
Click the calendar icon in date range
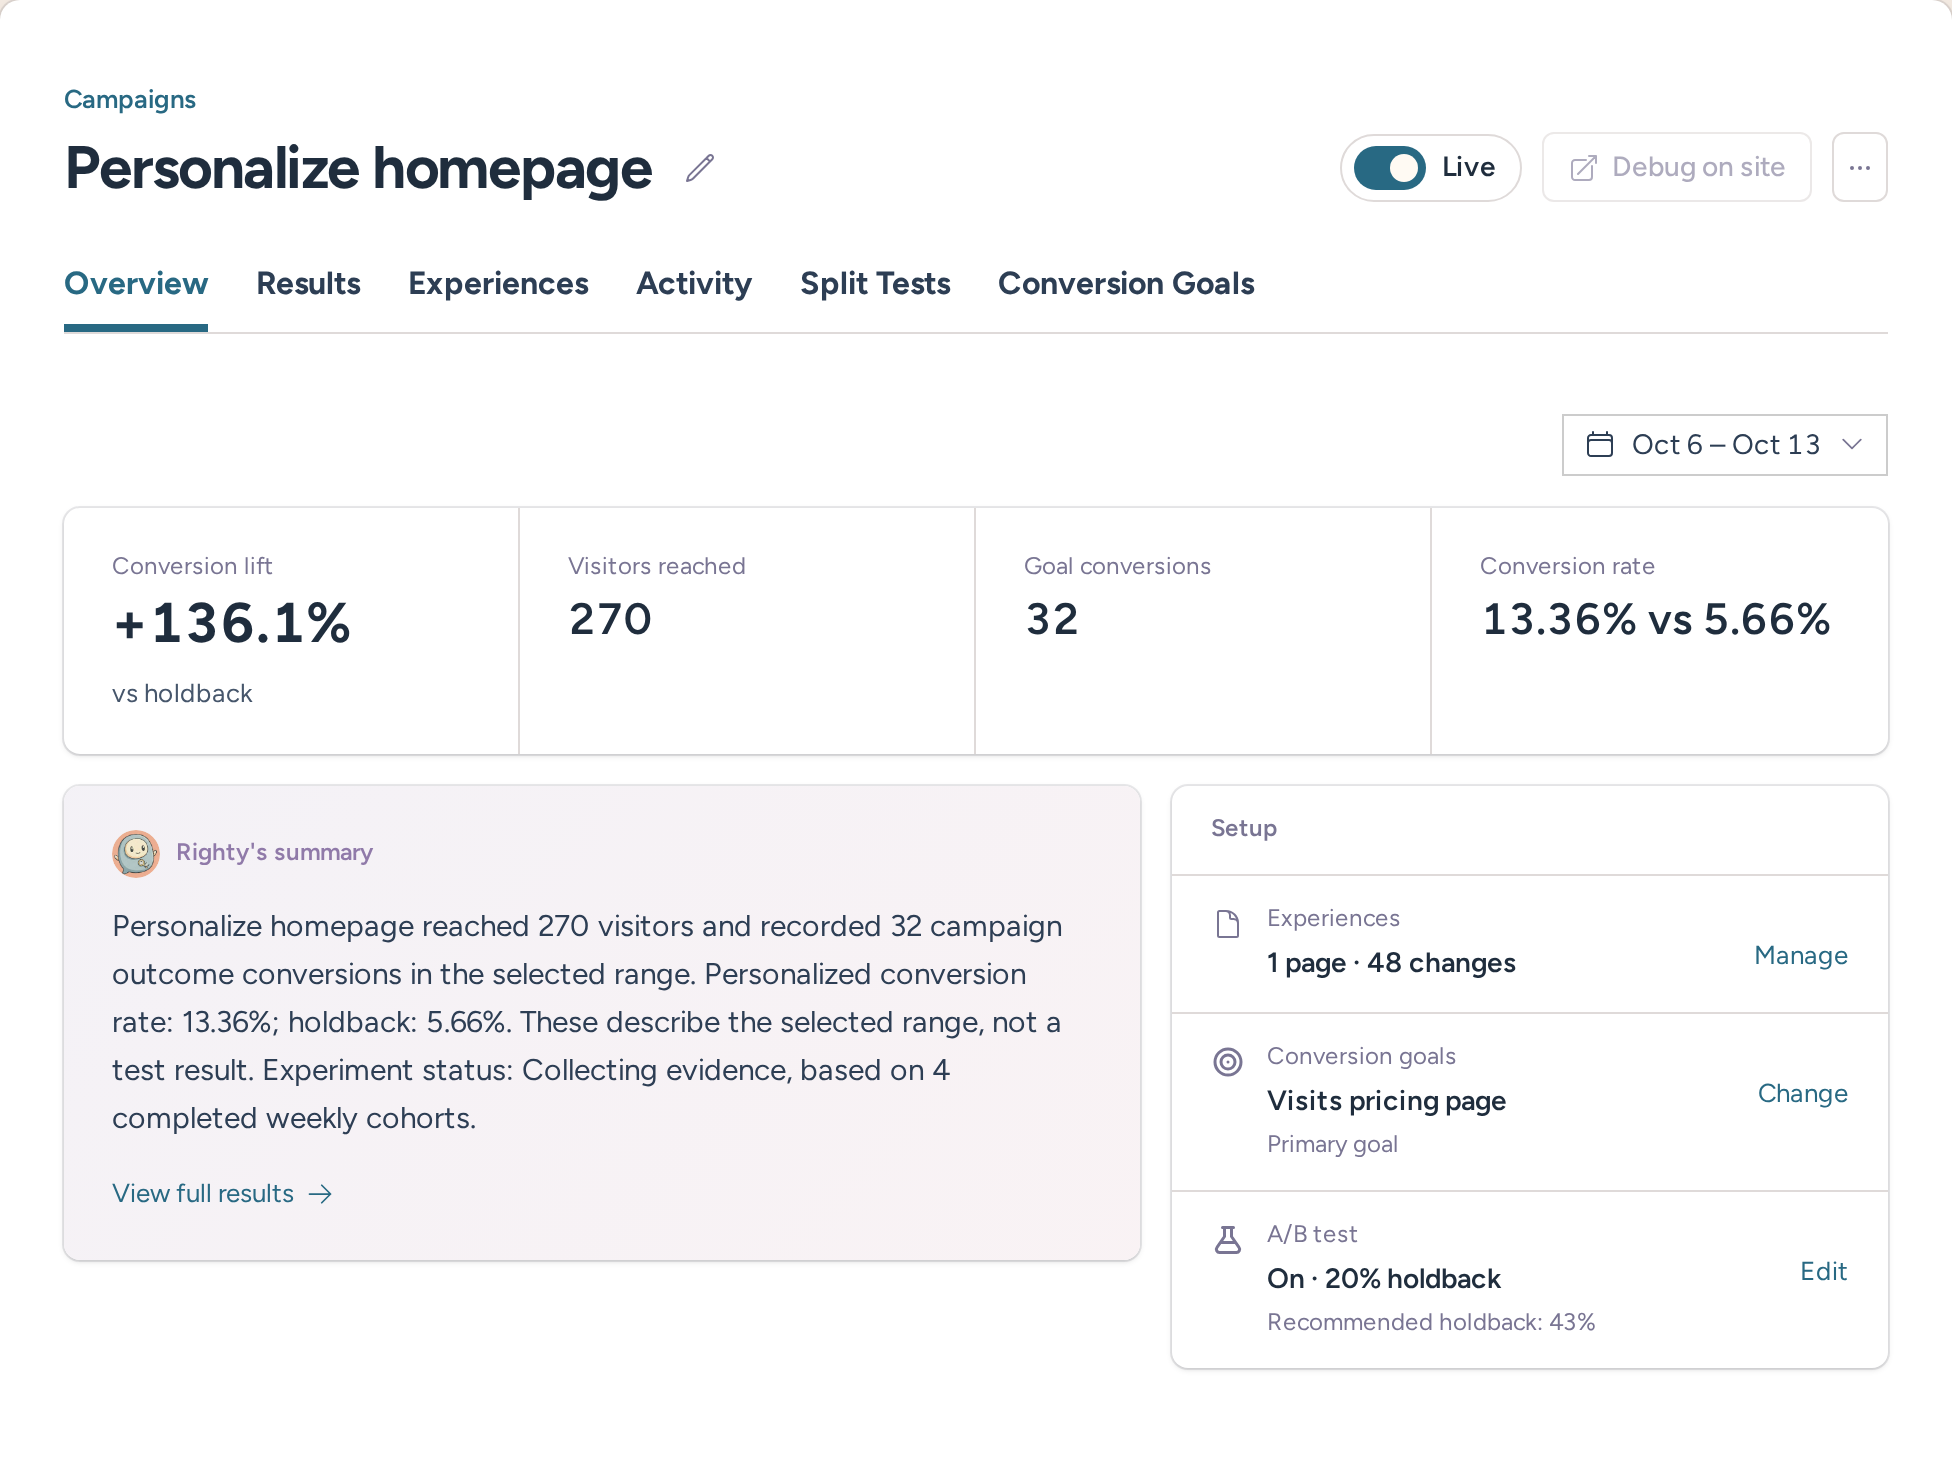[1600, 444]
